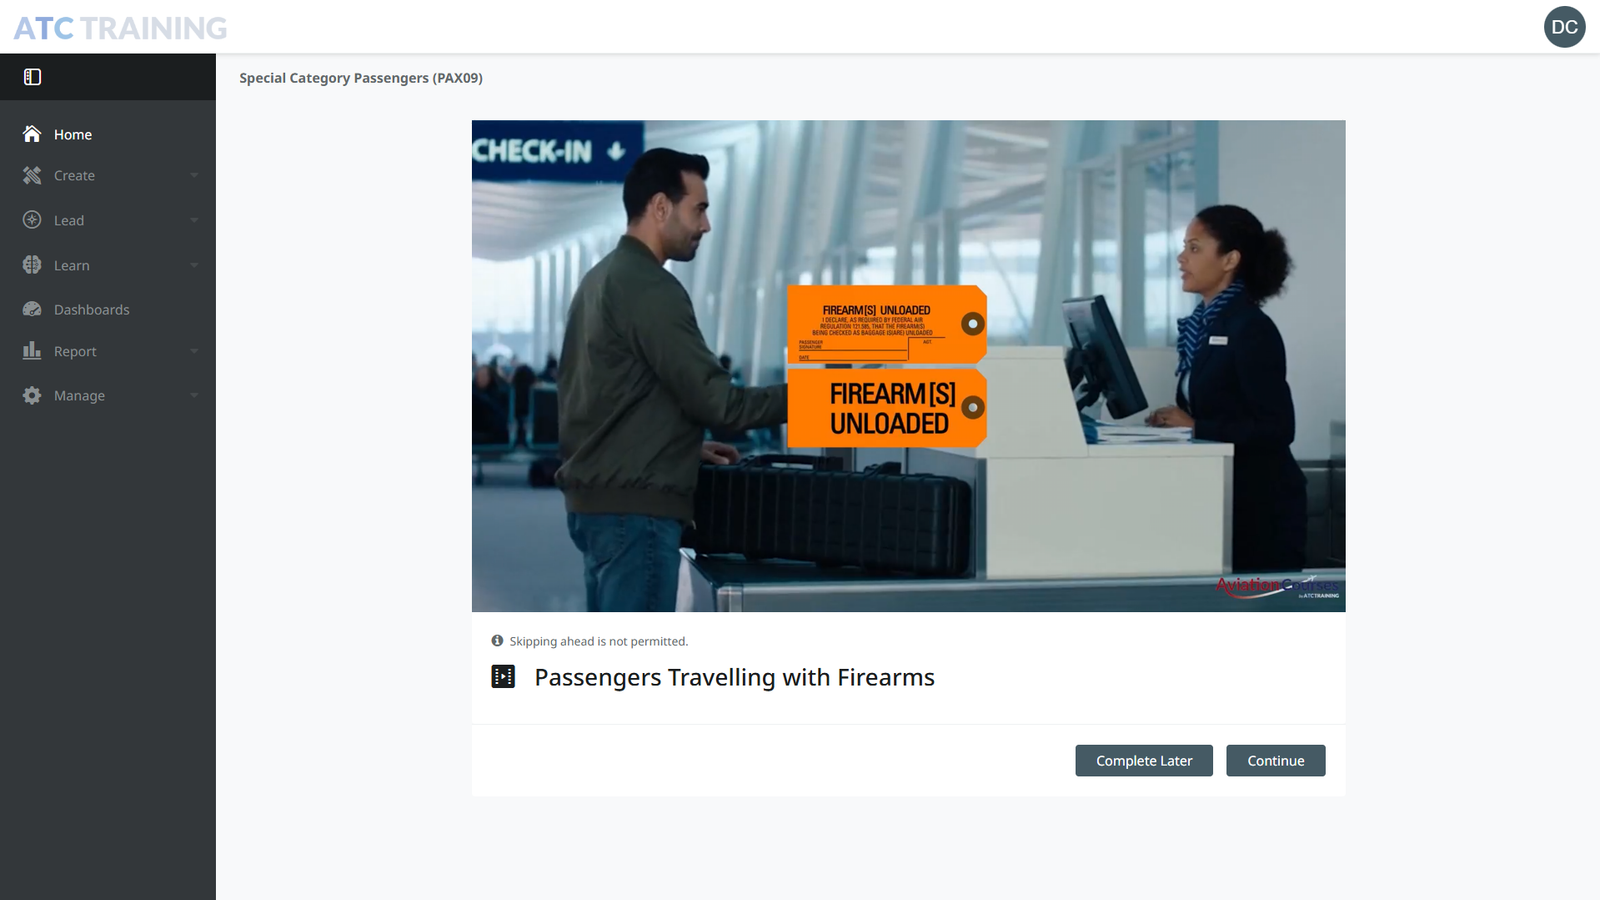Click the Learn globe icon

click(32, 265)
